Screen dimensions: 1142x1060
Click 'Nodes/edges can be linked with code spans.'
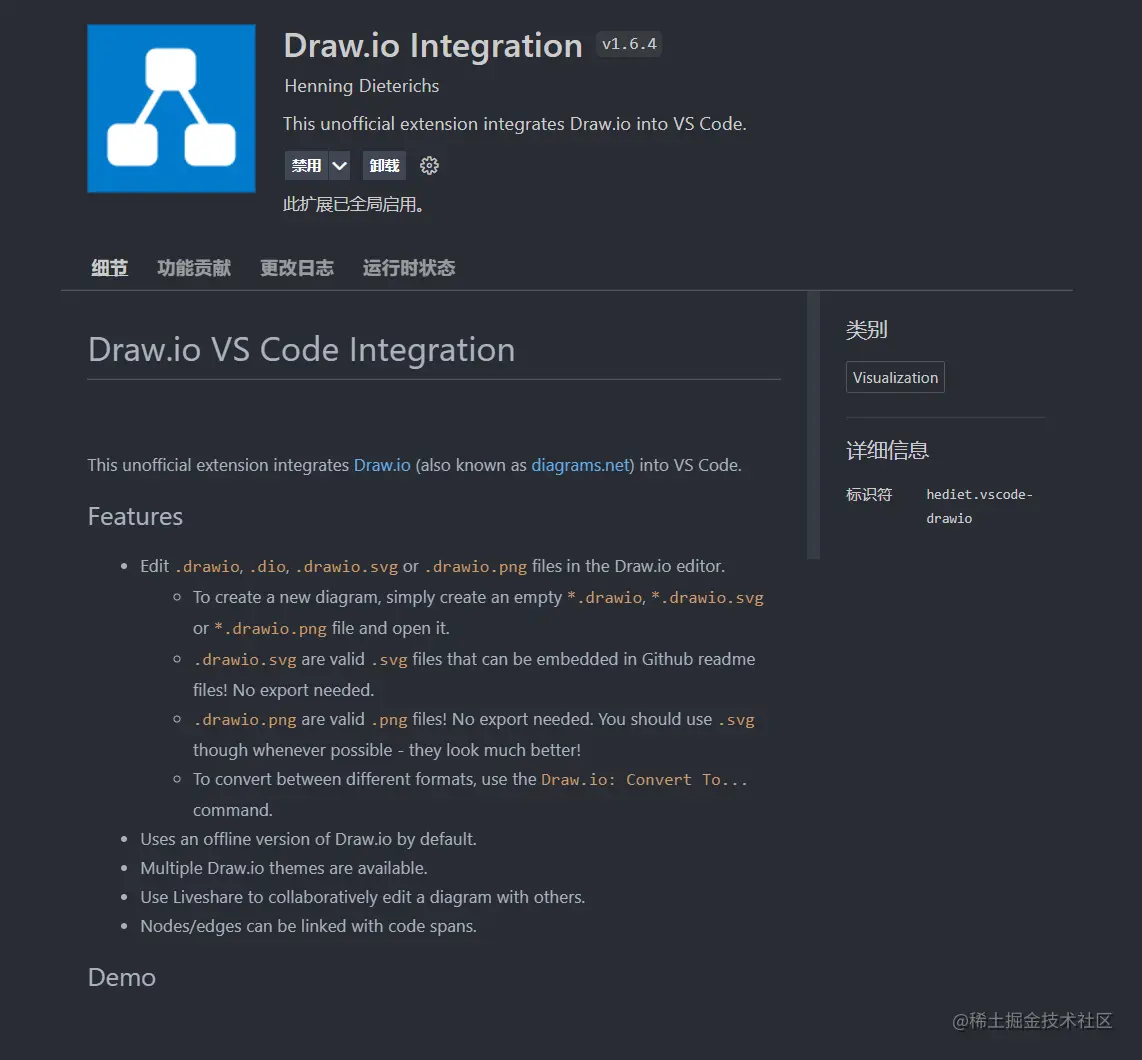309,927
